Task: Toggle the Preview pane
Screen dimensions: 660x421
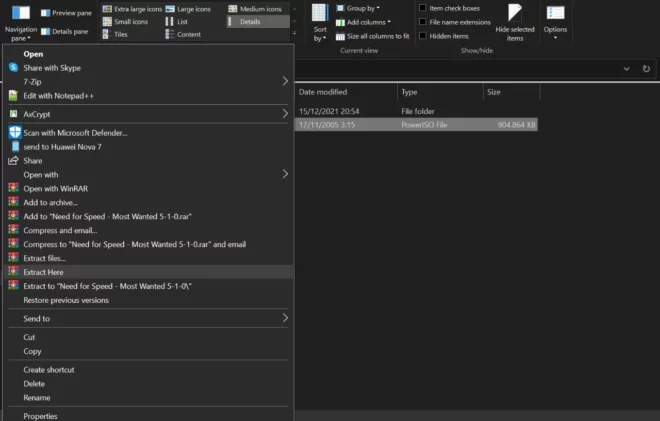Action: [x=67, y=13]
